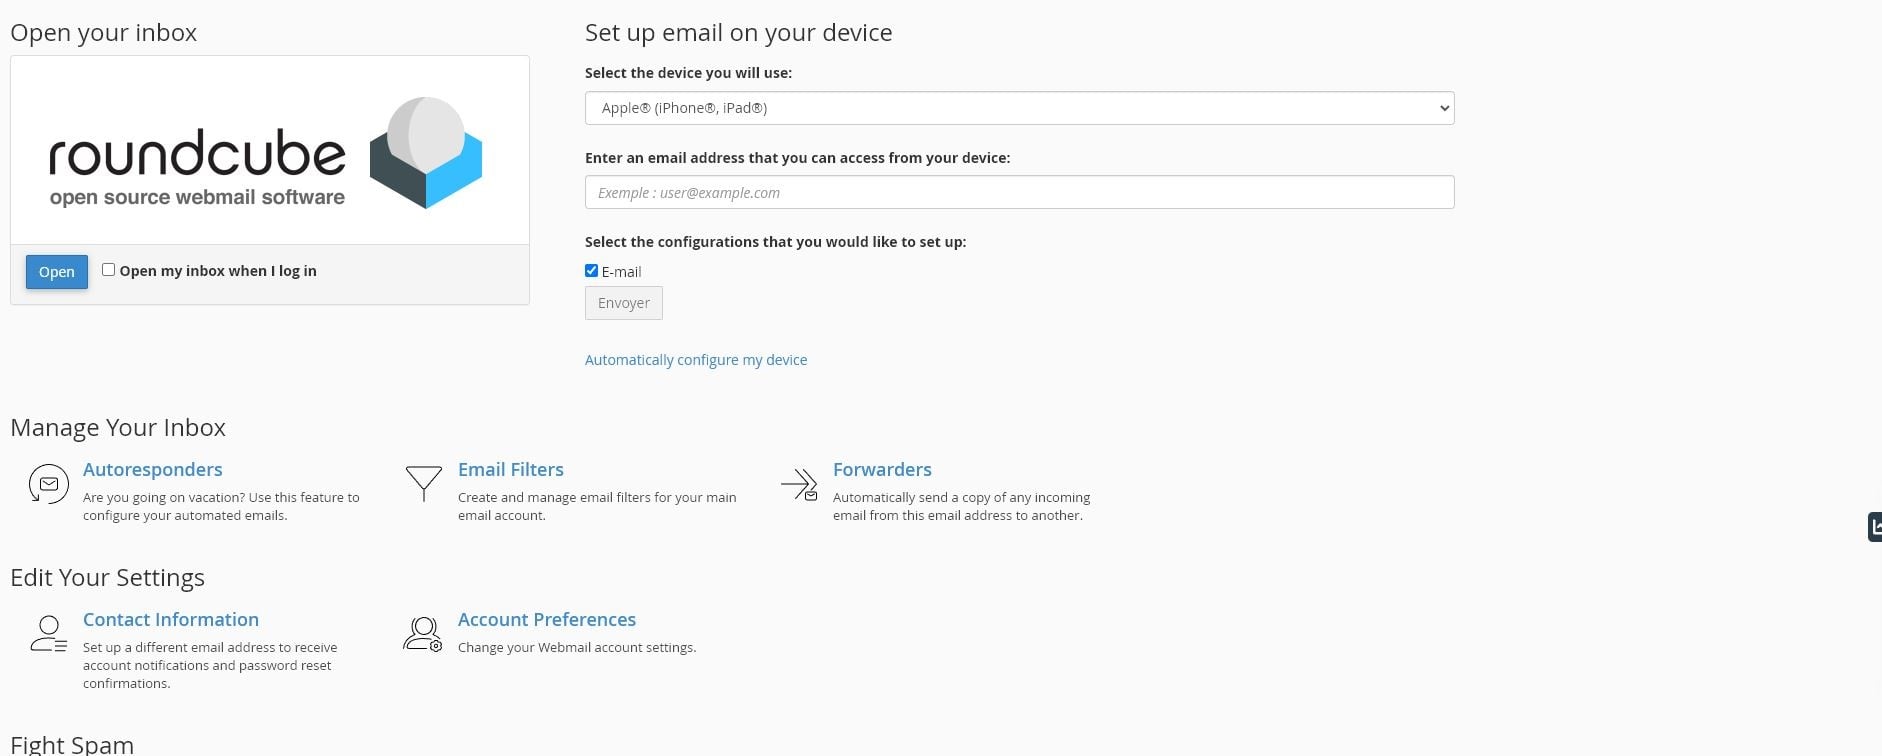This screenshot has width=1882, height=756.
Task: Expand the device selection dropdown
Action: [x=1019, y=108]
